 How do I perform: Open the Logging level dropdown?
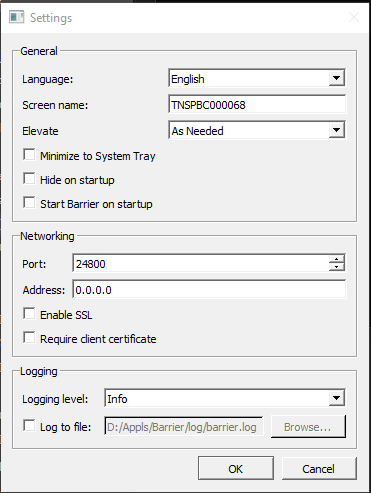pyautogui.click(x=225, y=398)
